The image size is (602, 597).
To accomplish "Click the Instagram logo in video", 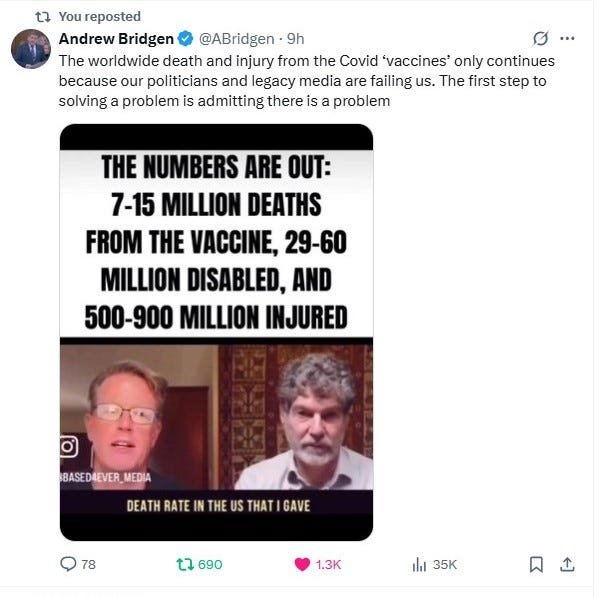I will [69, 447].
